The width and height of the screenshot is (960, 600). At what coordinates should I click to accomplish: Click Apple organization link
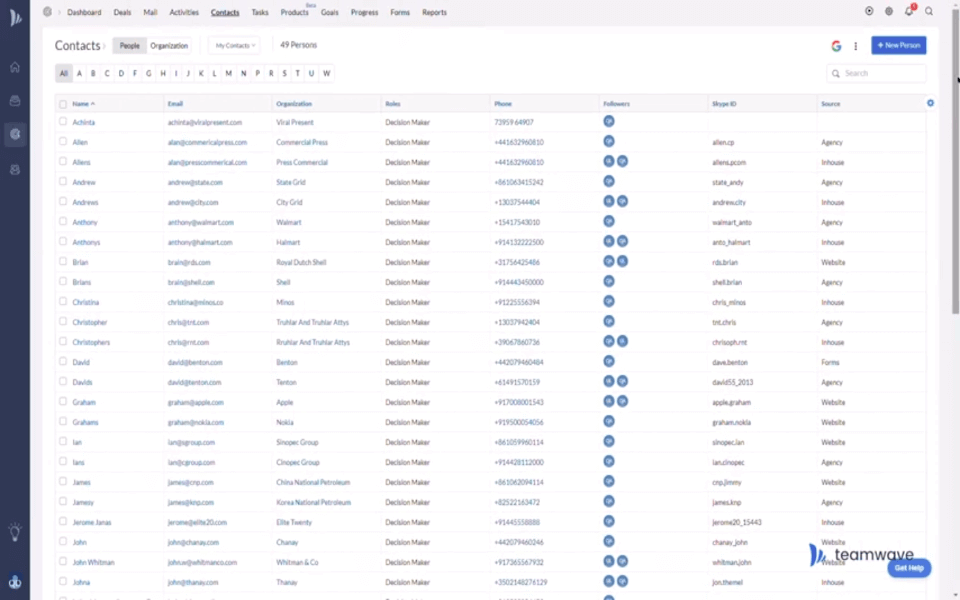click(x=285, y=402)
